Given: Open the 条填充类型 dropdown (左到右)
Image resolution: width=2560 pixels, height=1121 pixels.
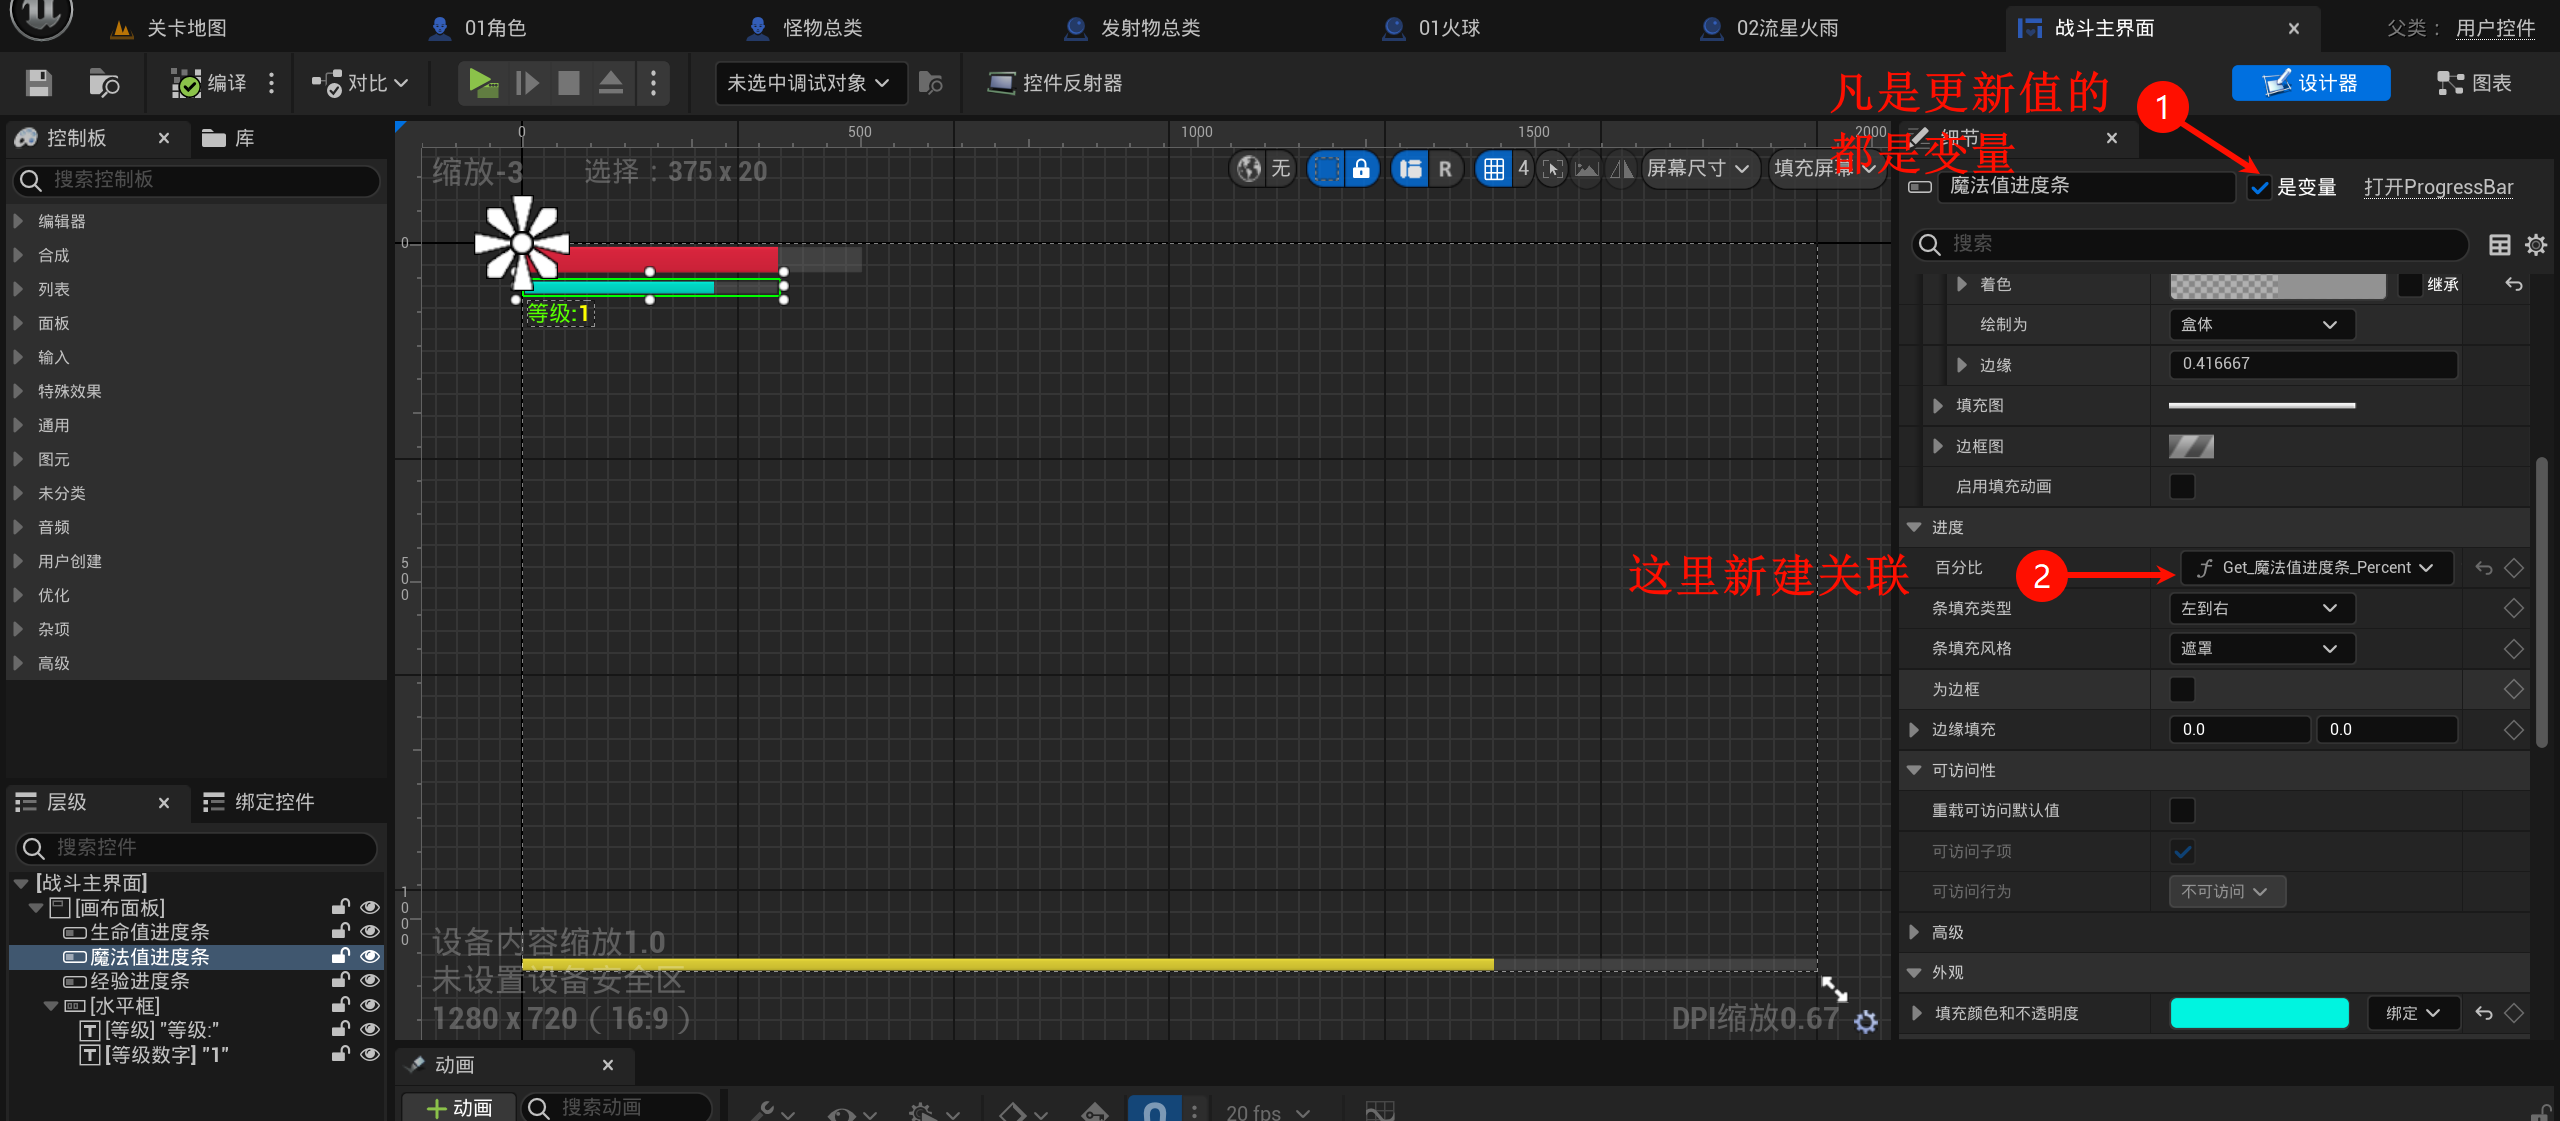Looking at the screenshot, I should pyautogui.click(x=2260, y=608).
